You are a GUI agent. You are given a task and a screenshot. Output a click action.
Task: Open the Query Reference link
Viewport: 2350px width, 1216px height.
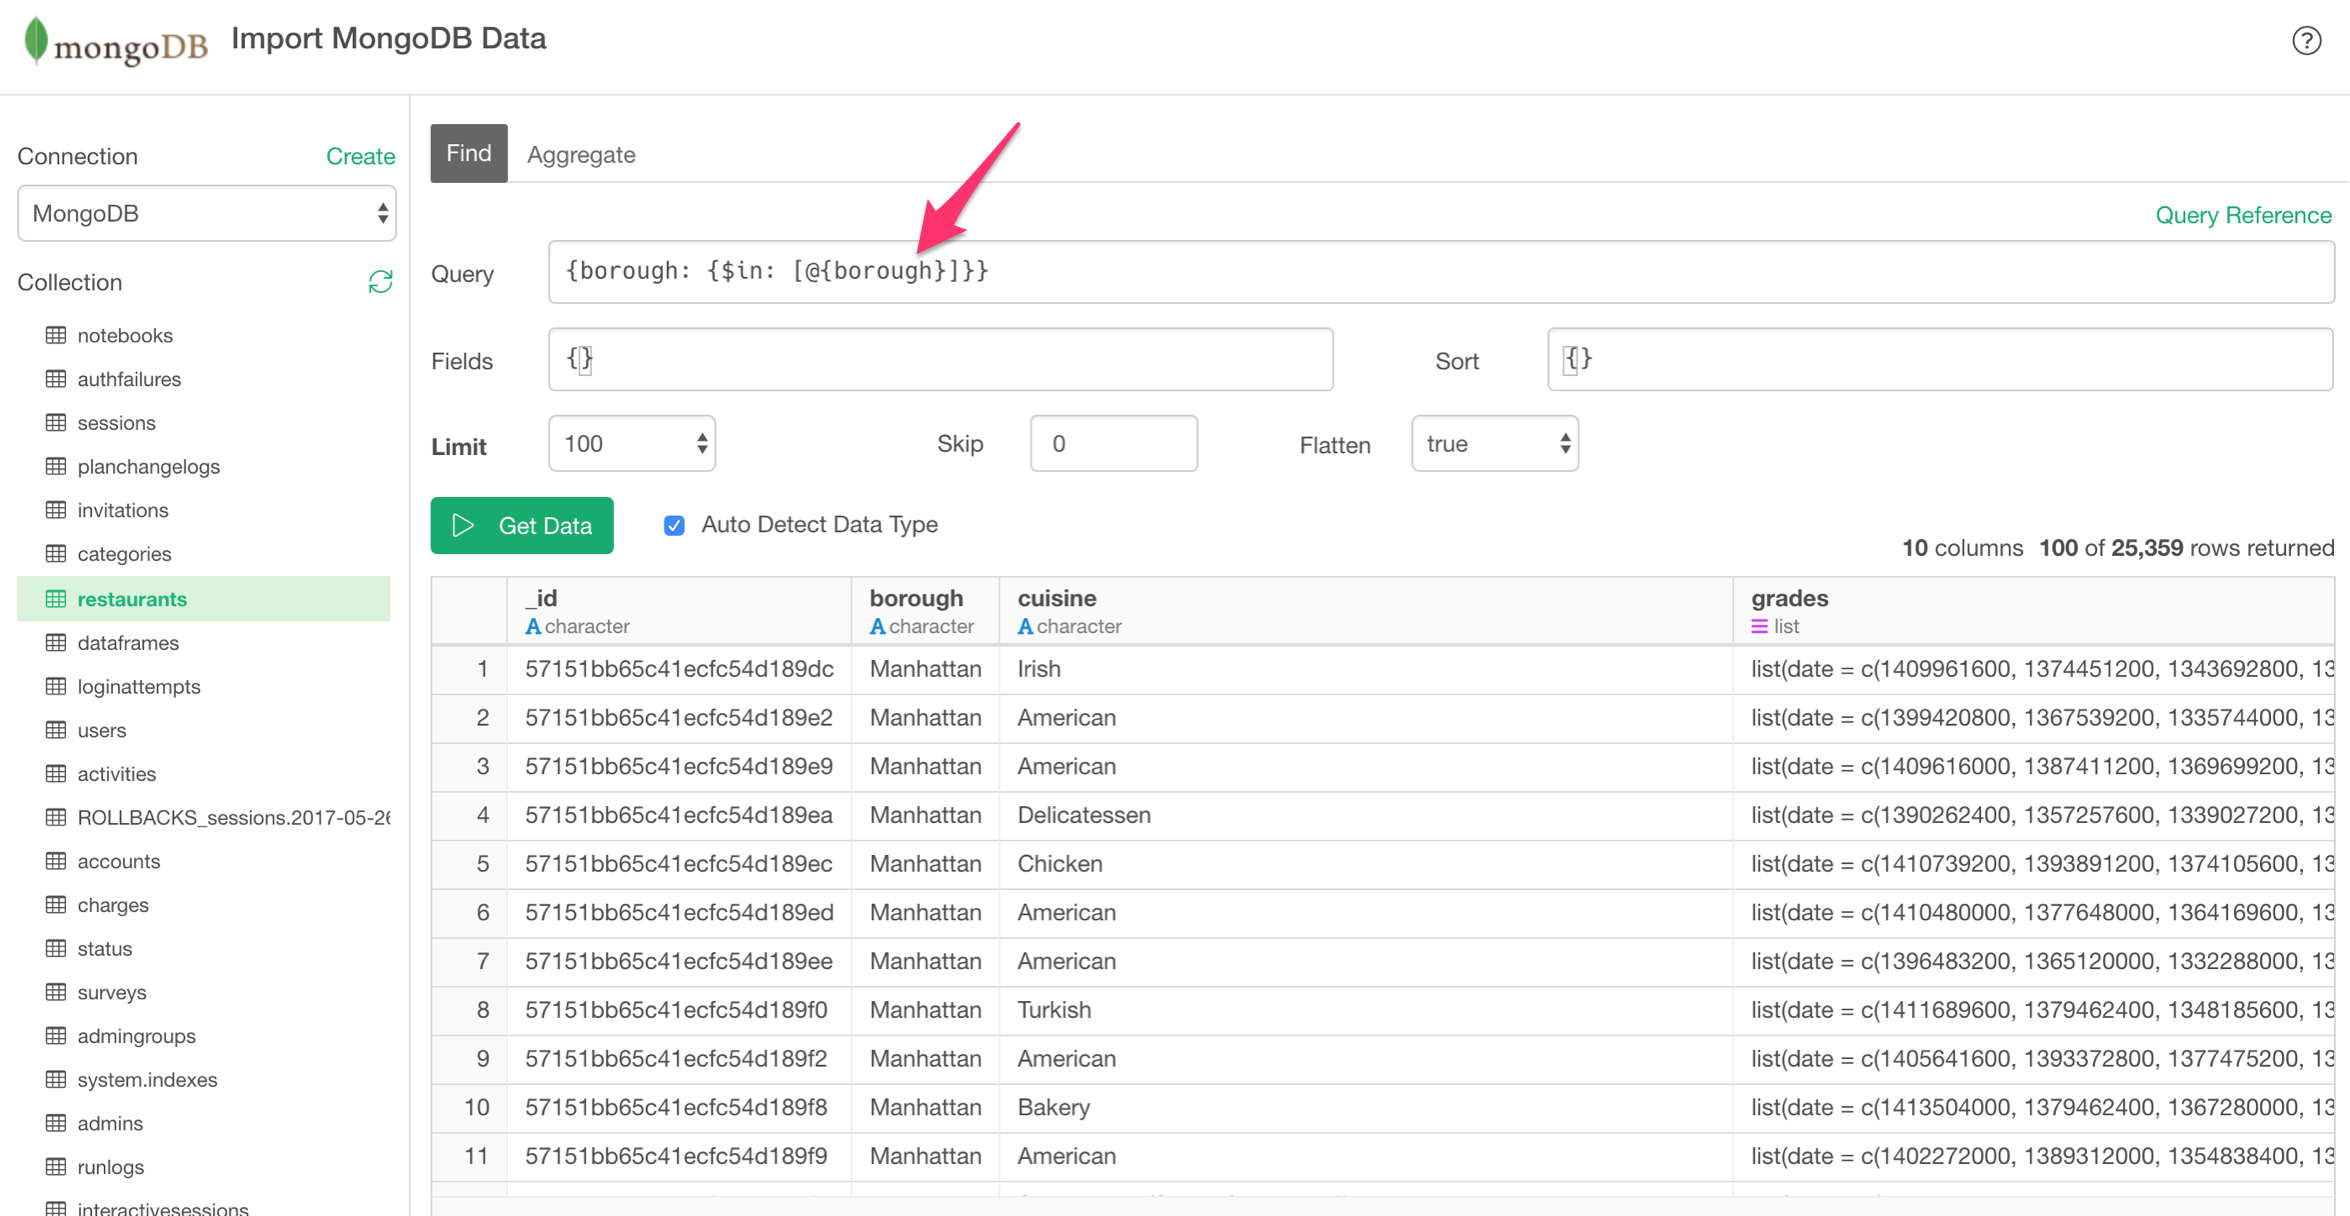[2243, 215]
